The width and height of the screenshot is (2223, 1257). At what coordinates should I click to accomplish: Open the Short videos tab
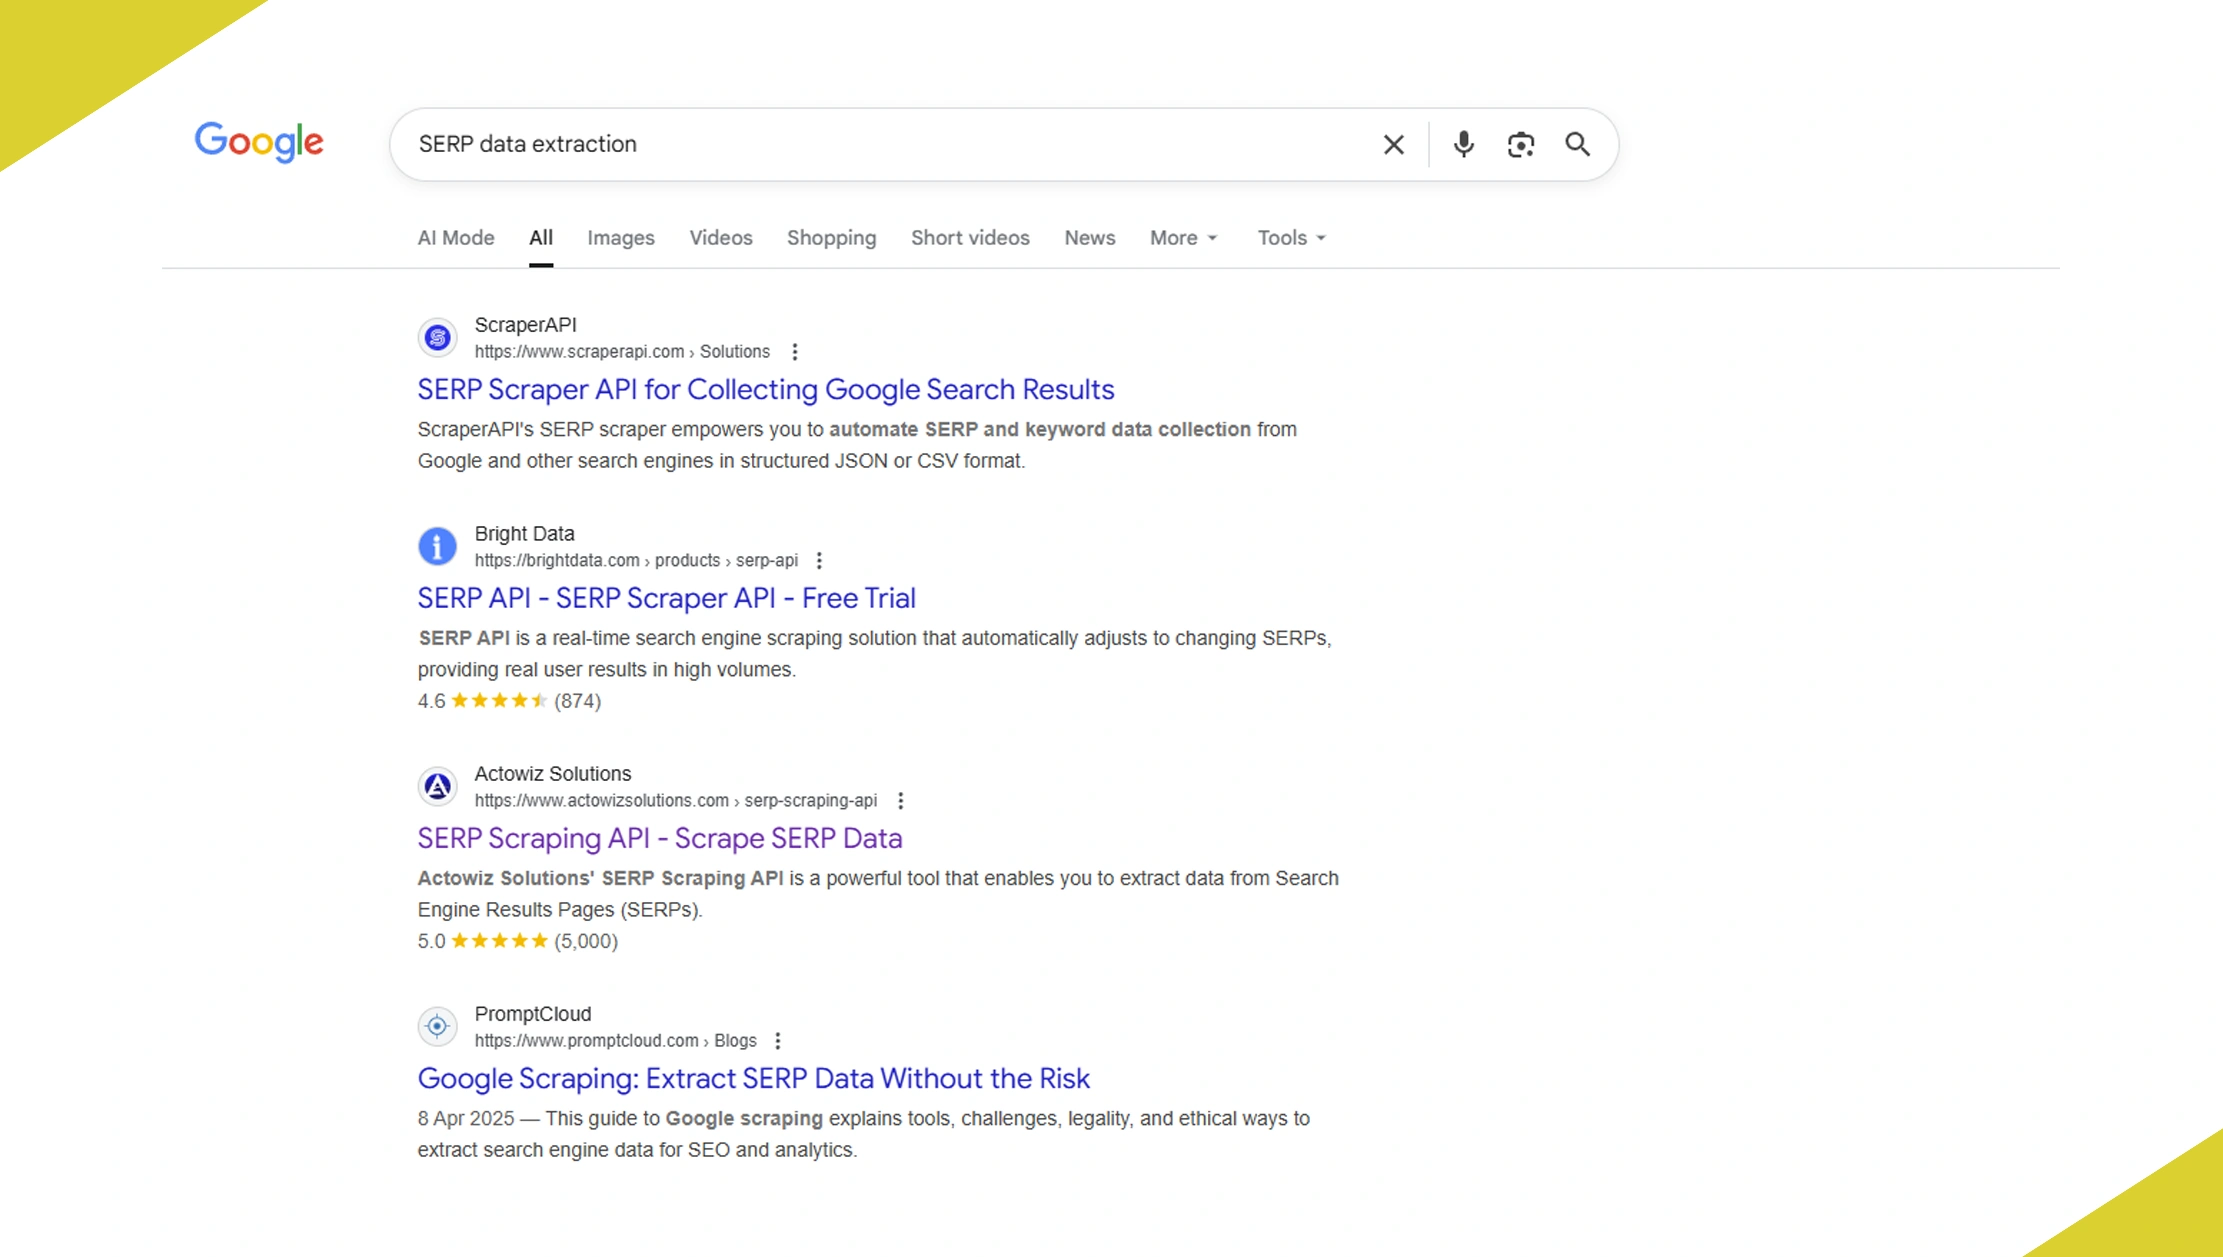[x=969, y=238]
